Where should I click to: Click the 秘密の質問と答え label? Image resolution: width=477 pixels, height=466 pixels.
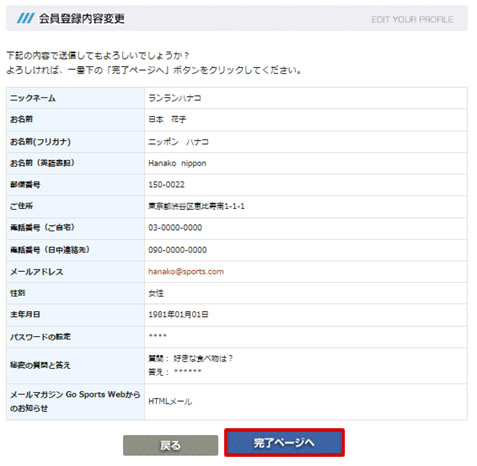coord(40,365)
